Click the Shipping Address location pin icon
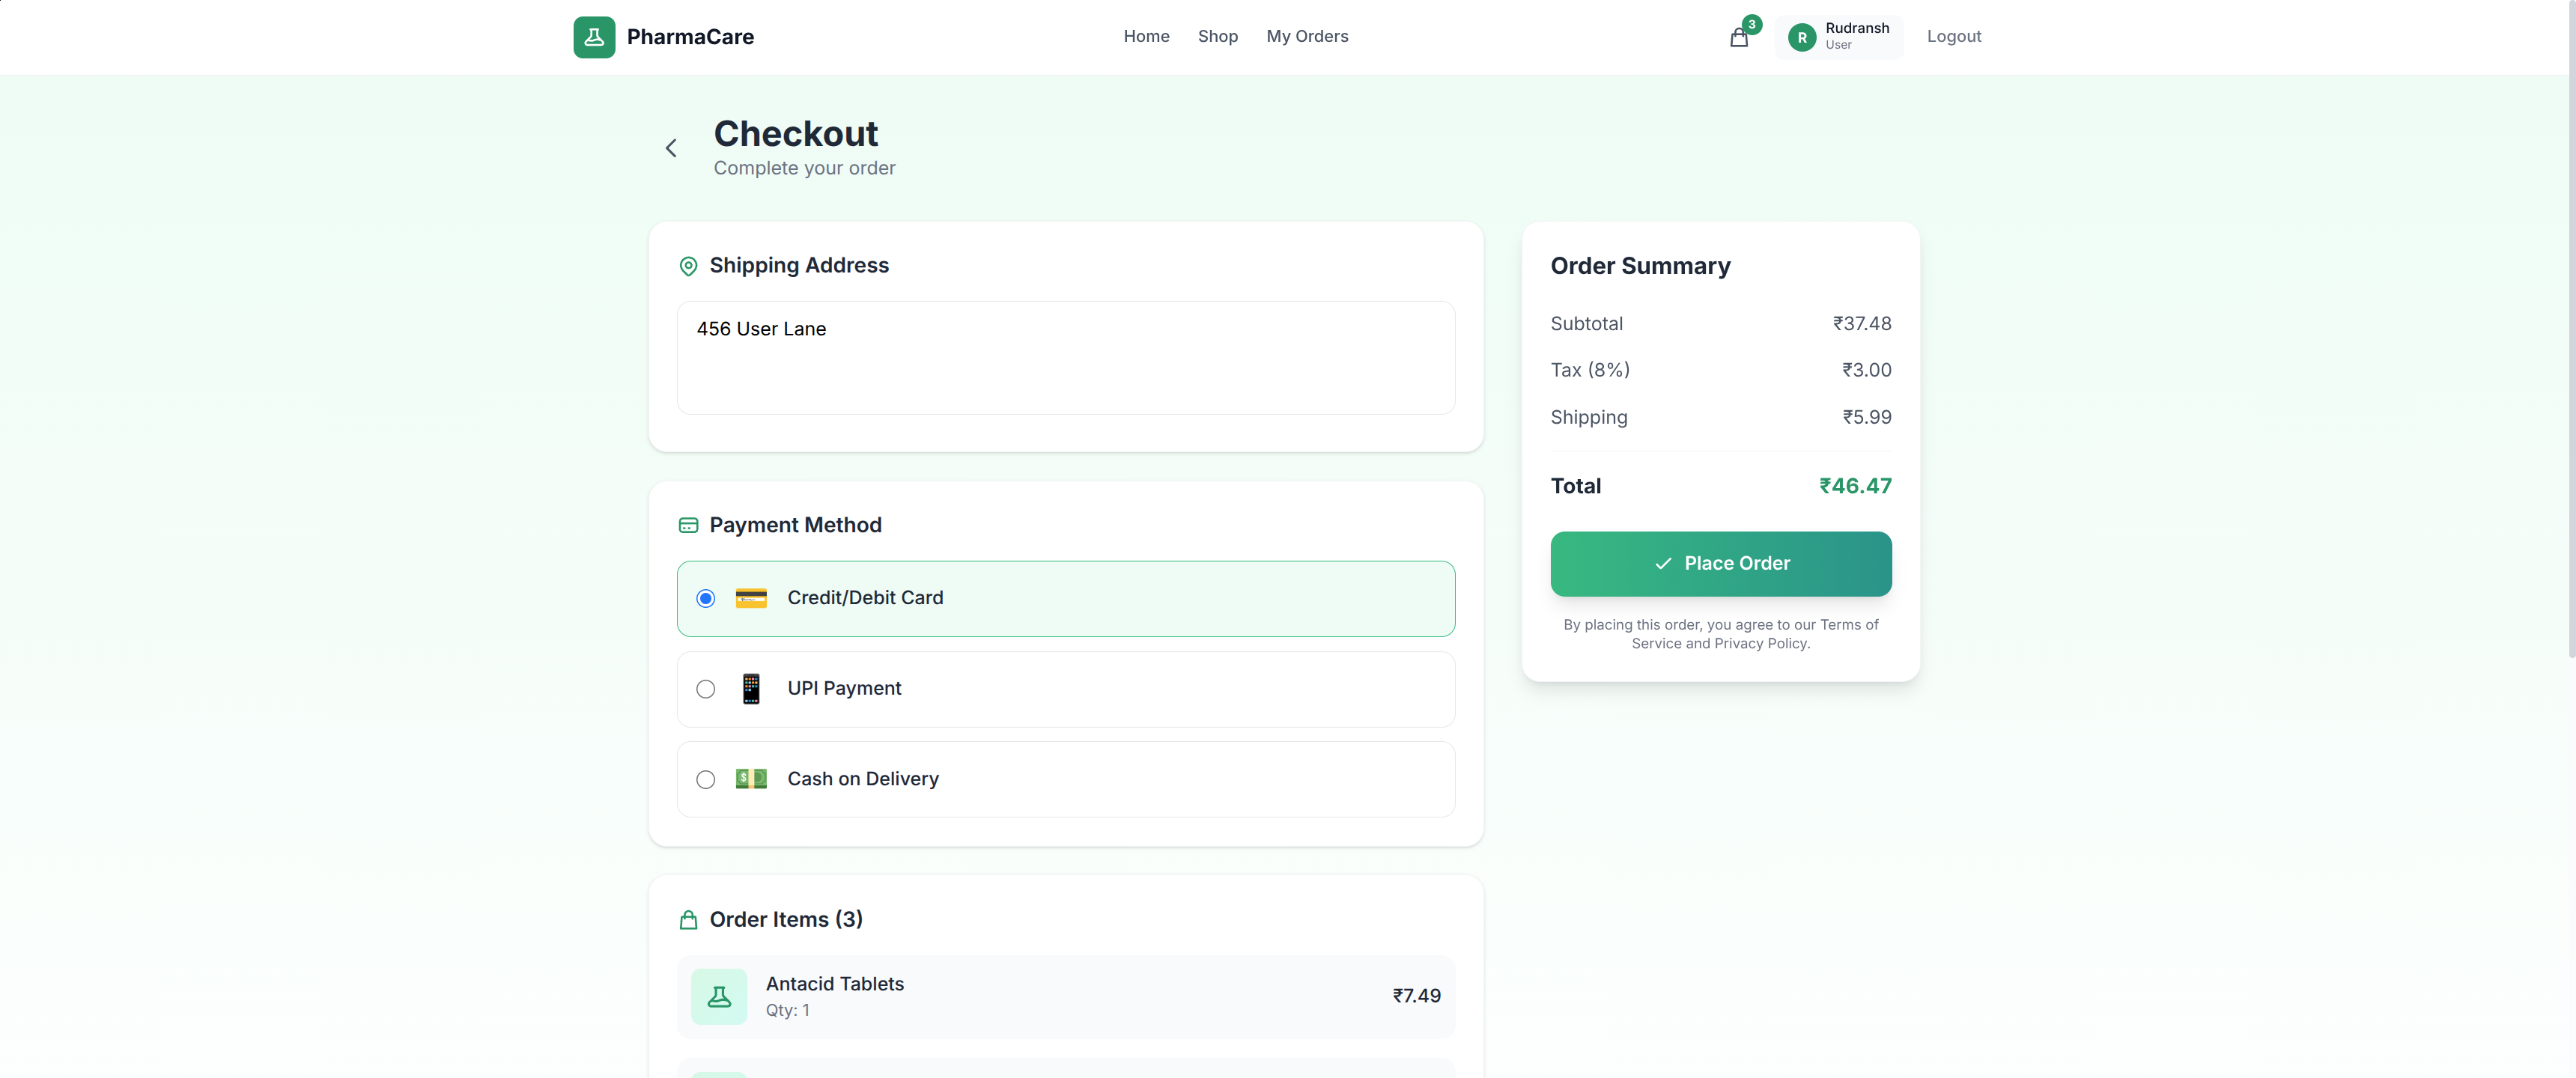The height and width of the screenshot is (1078, 2576). point(688,266)
